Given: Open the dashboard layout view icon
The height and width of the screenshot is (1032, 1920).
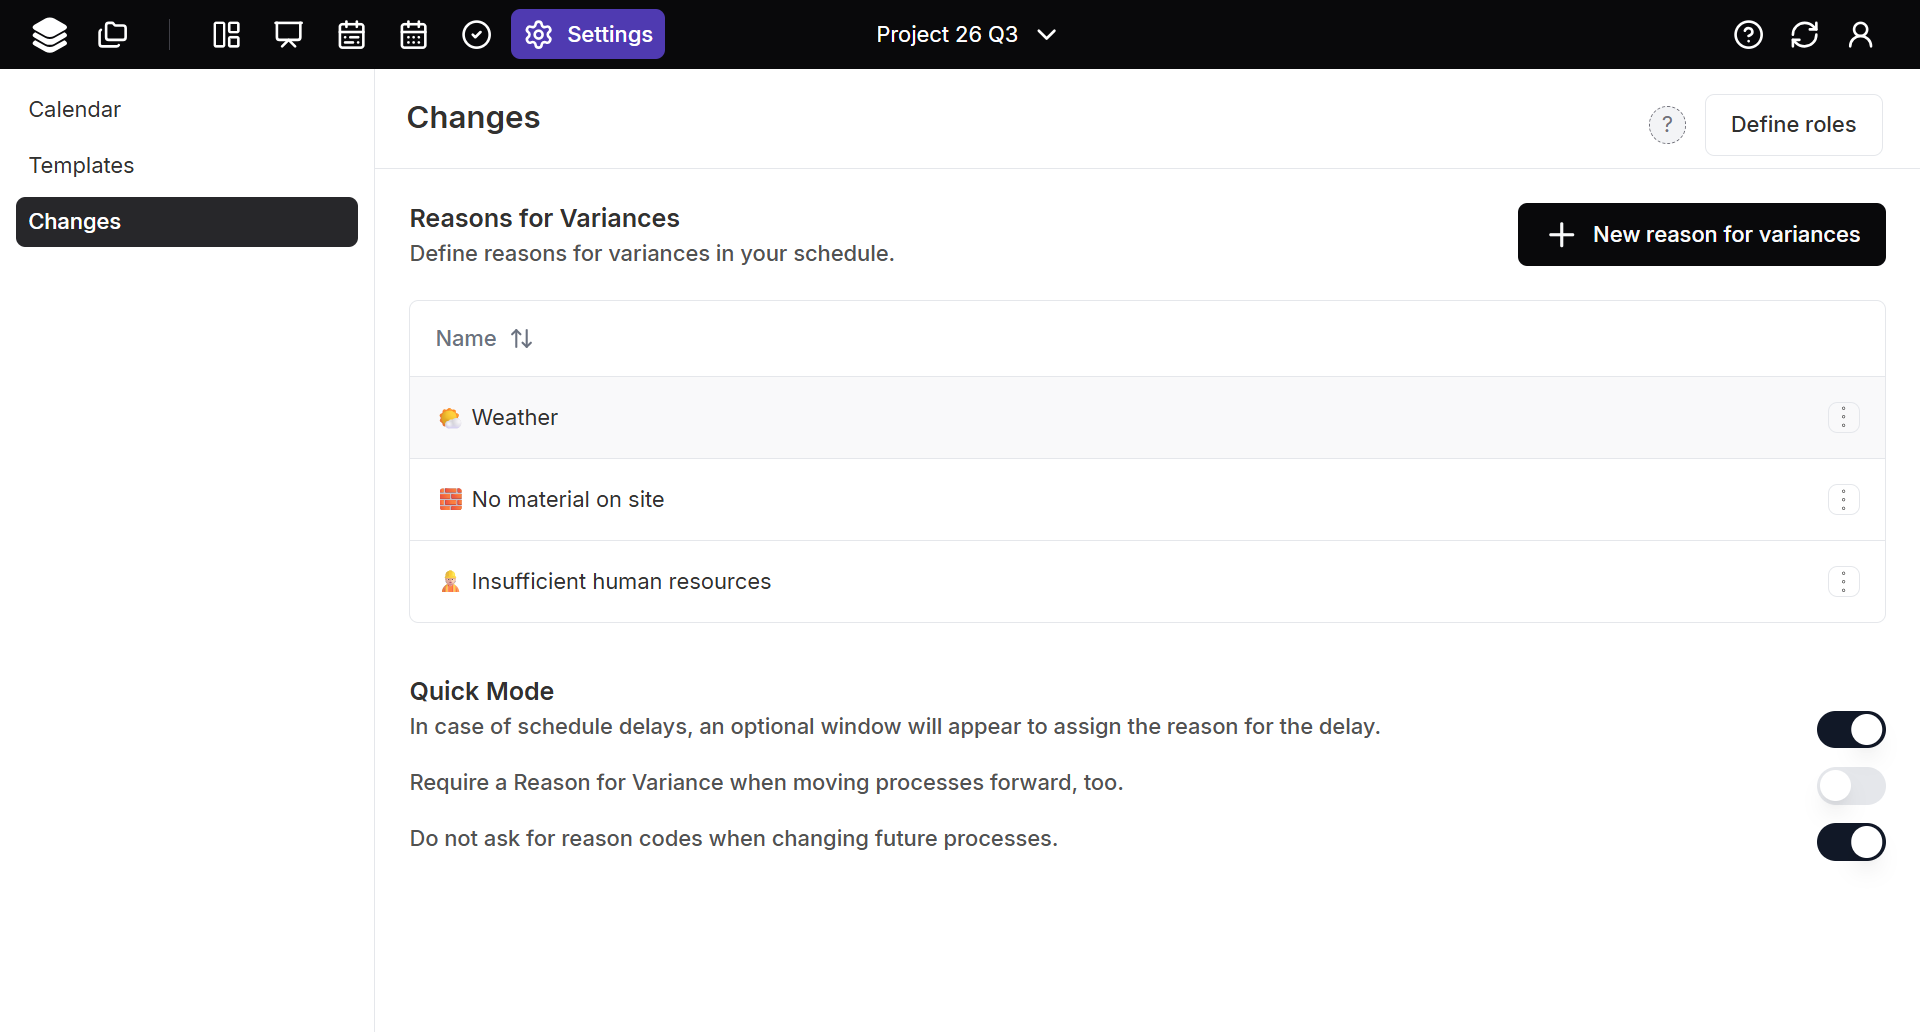Looking at the screenshot, I should click(x=226, y=35).
